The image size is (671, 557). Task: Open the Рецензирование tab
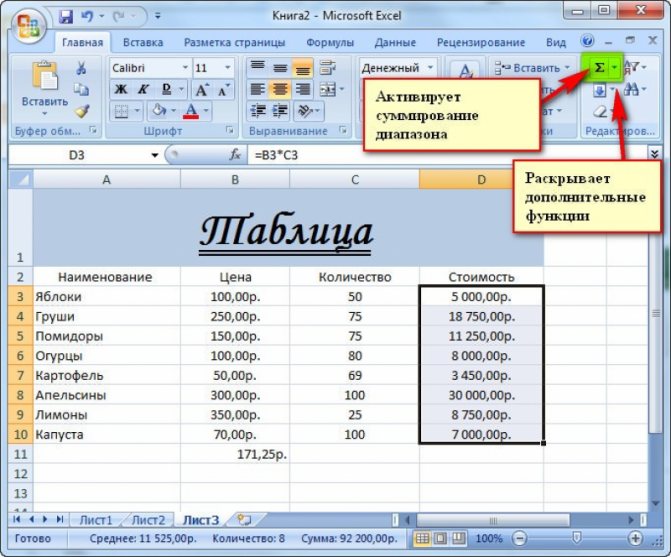481,42
